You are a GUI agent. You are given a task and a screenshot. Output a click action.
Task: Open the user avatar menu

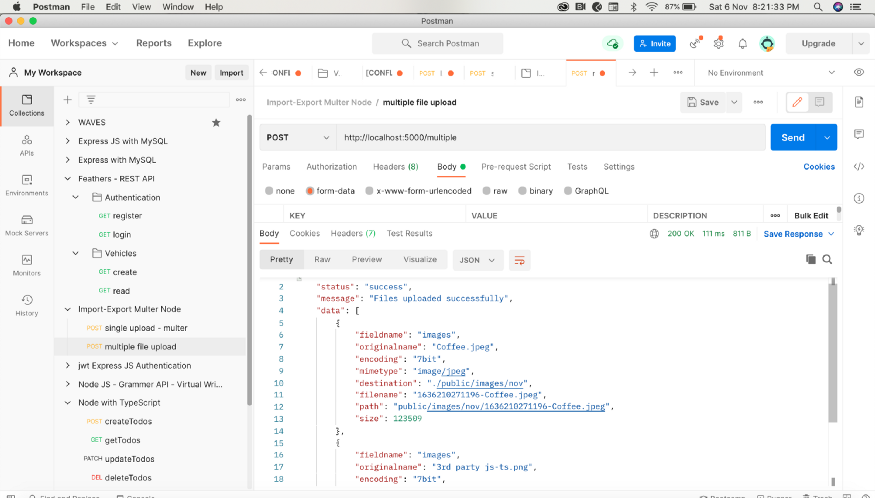point(767,44)
